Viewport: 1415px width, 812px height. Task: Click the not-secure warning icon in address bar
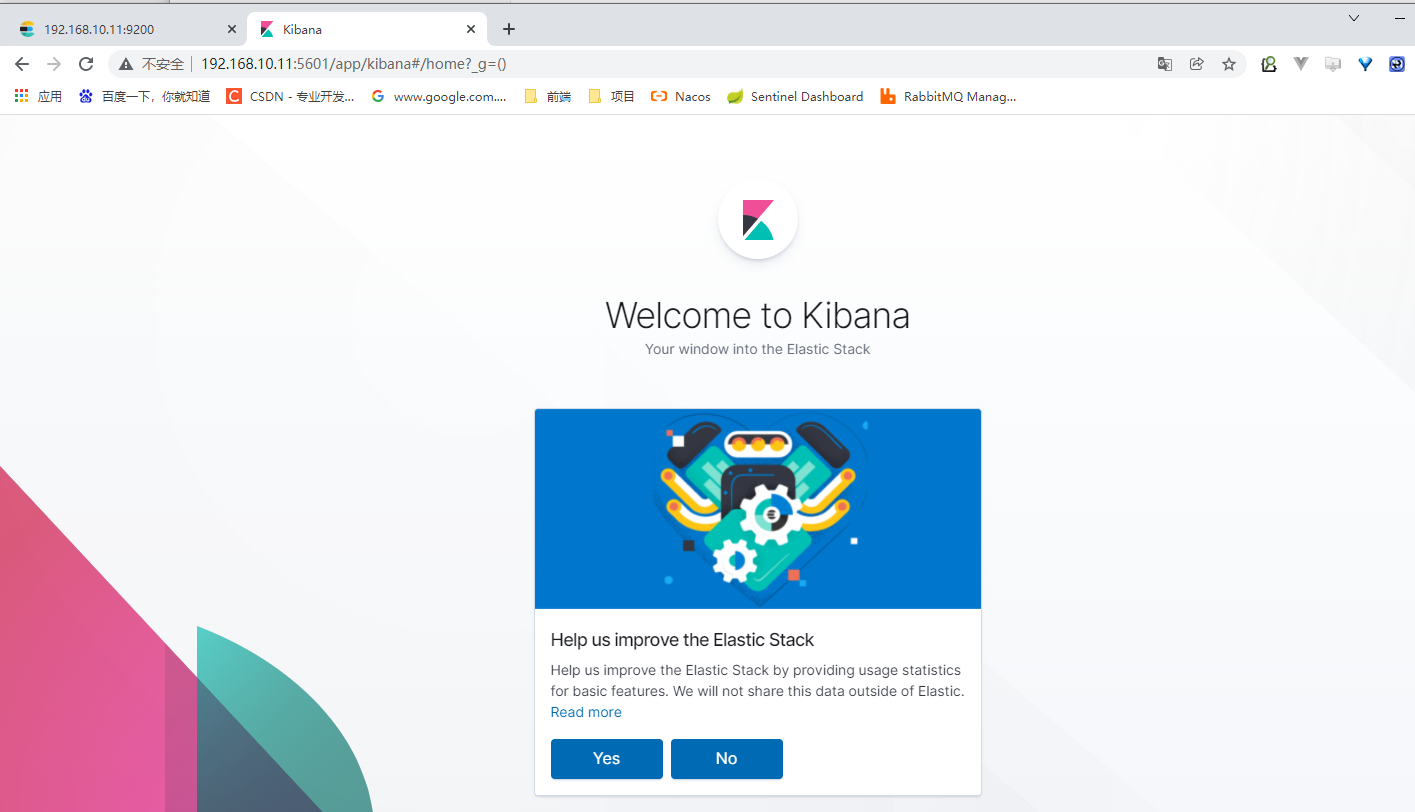tap(125, 64)
